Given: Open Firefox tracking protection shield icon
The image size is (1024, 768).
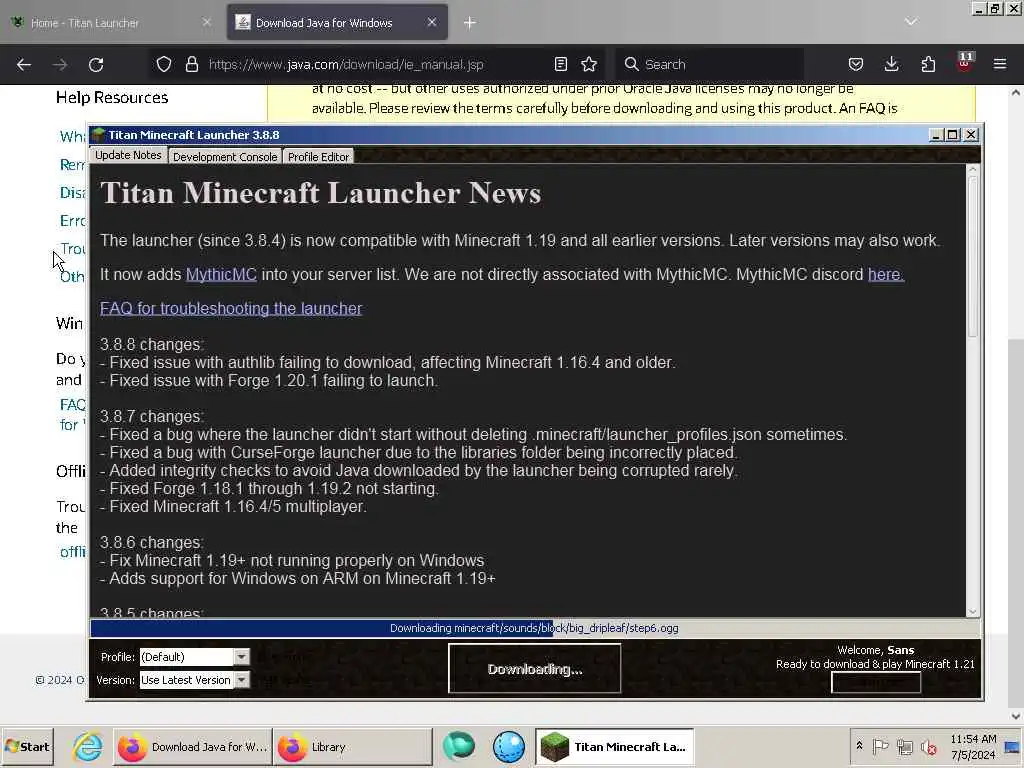Looking at the screenshot, I should point(164,64).
